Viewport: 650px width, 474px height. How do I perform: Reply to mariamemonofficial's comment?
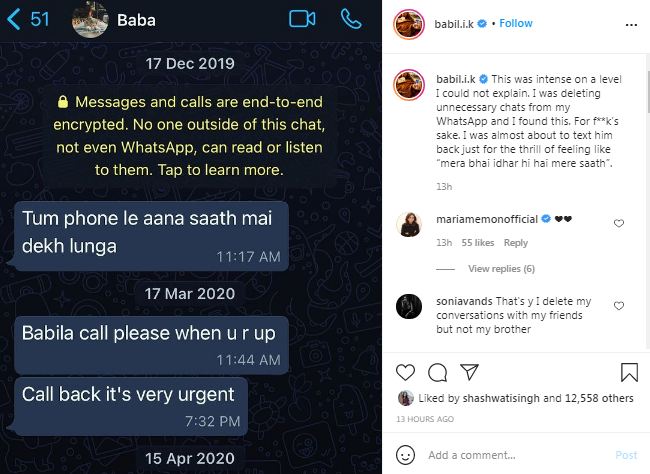point(516,243)
